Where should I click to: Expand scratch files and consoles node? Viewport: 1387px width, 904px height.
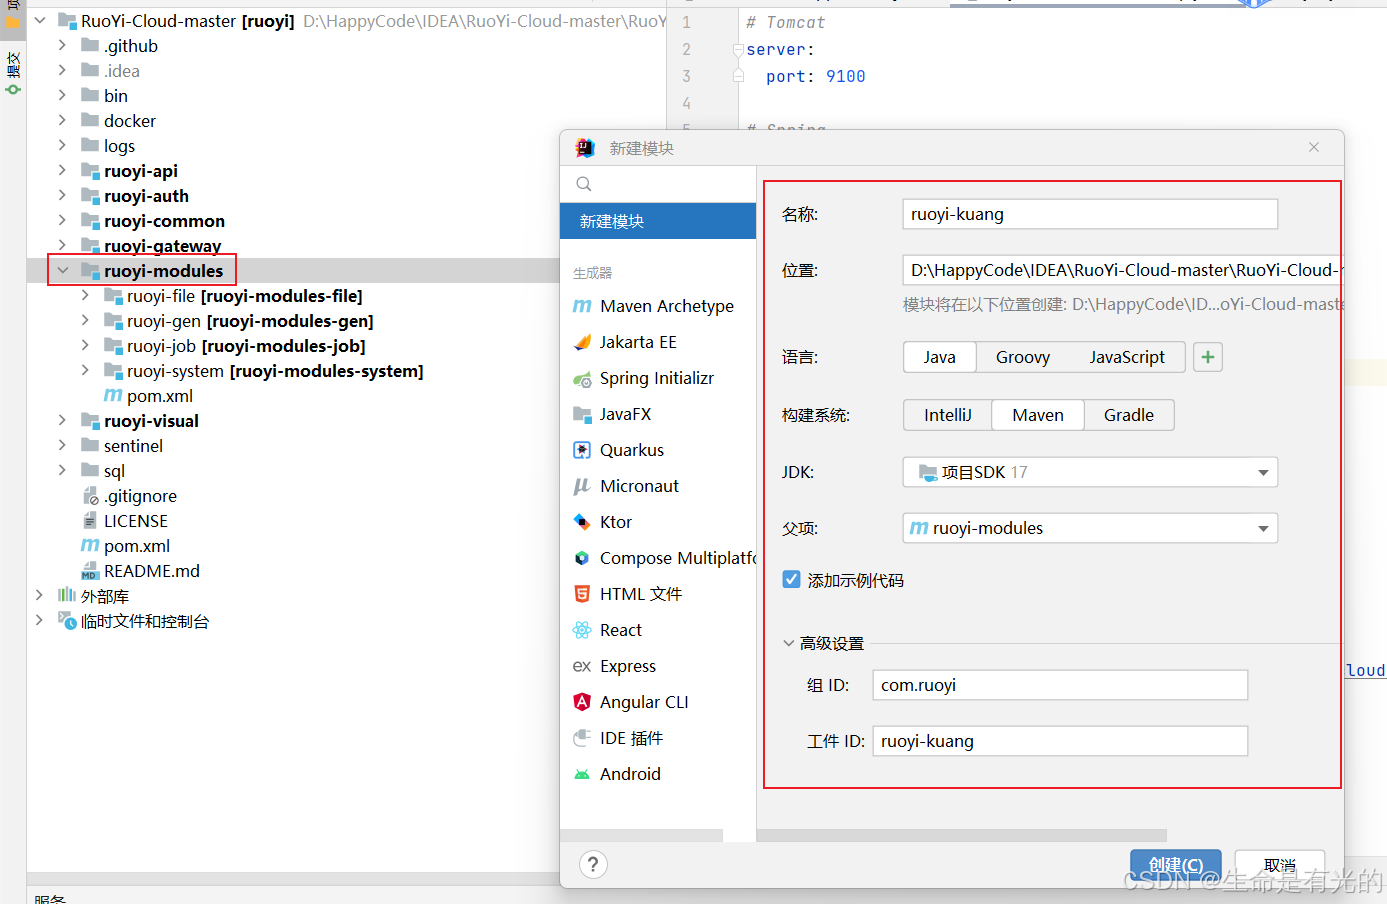39,621
